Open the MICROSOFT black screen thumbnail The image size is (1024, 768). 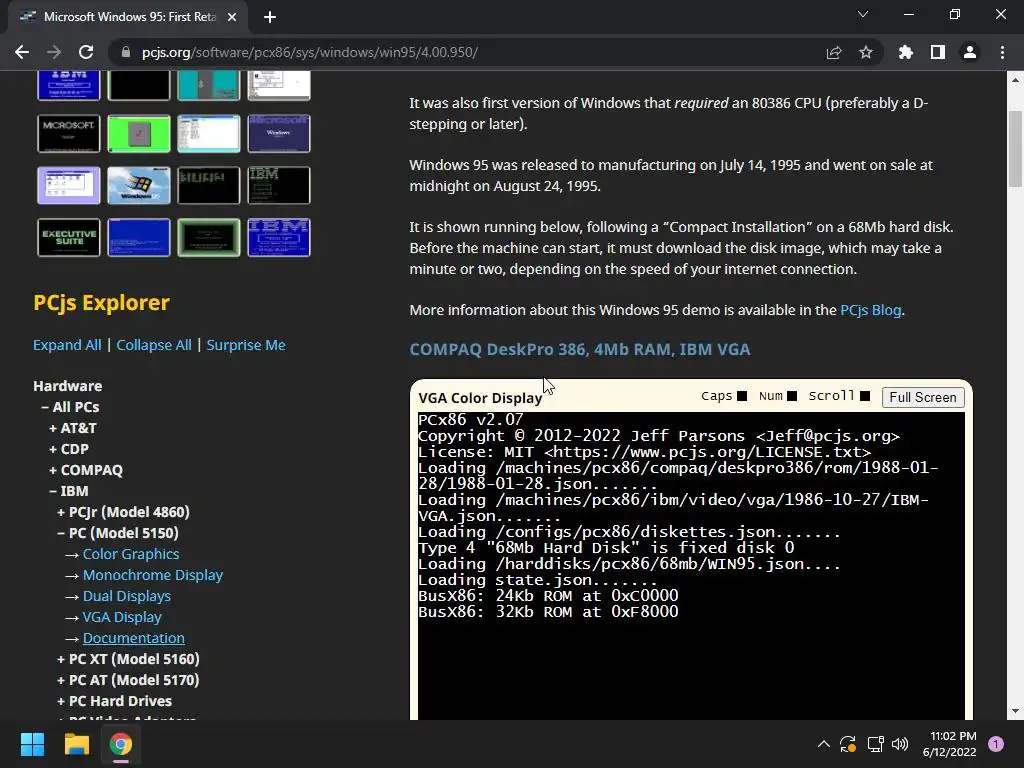69,133
